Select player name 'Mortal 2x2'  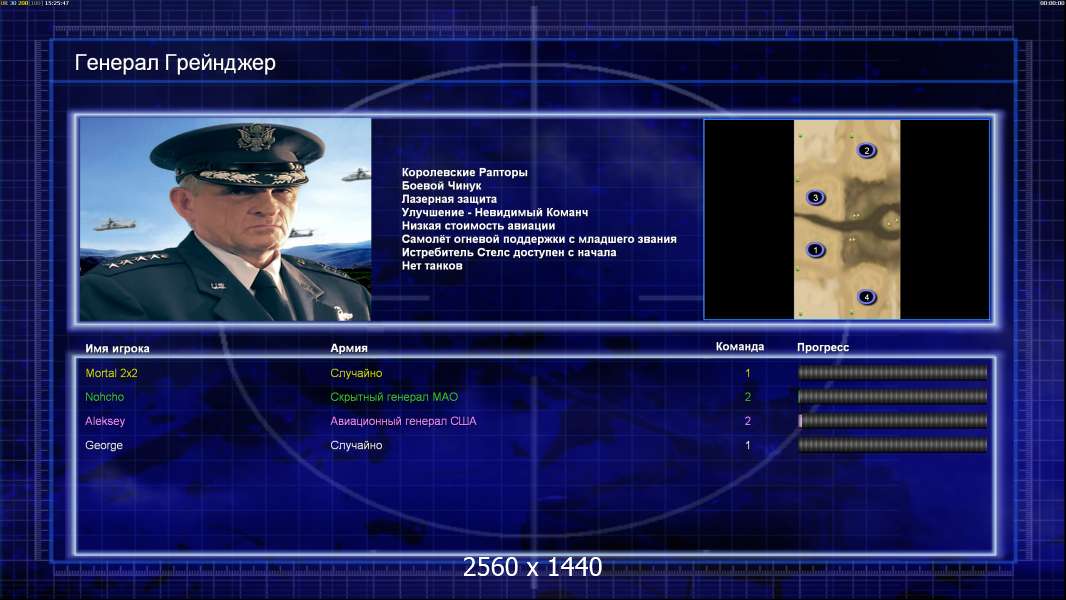pos(111,373)
